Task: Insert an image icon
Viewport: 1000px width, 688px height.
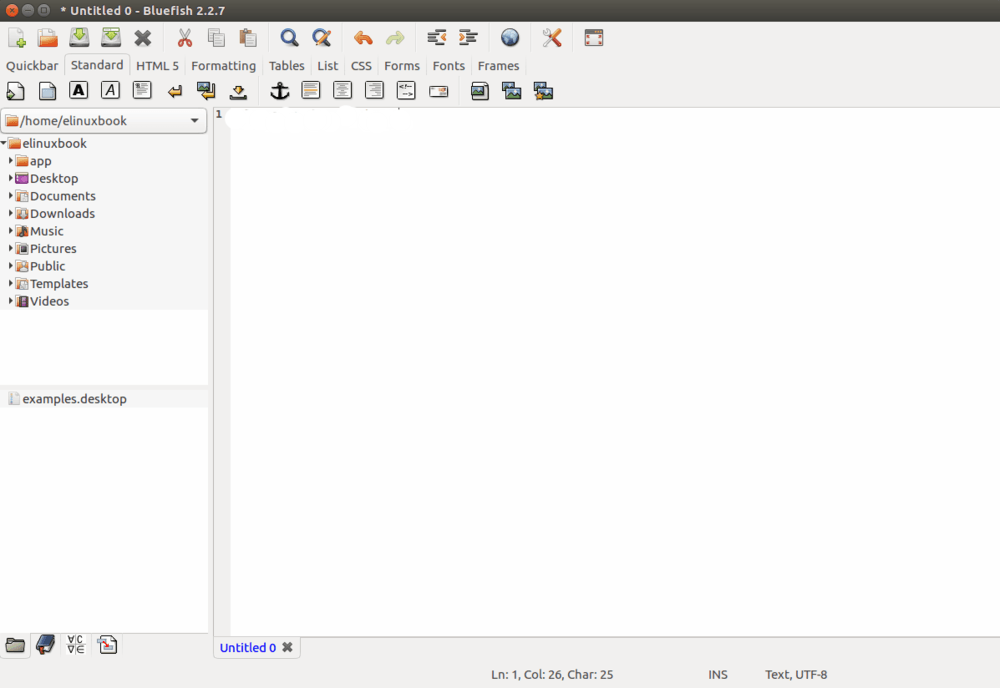Action: point(480,91)
